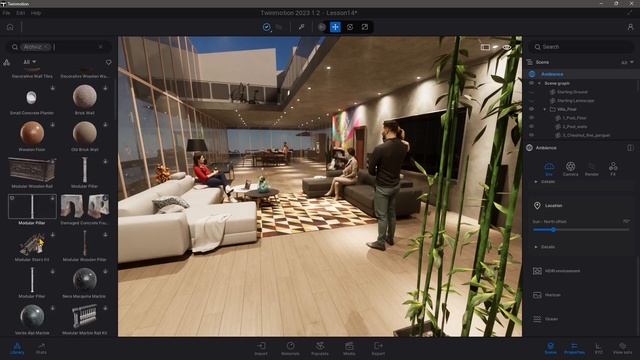Download the Old Brick Wall material

tap(105, 124)
